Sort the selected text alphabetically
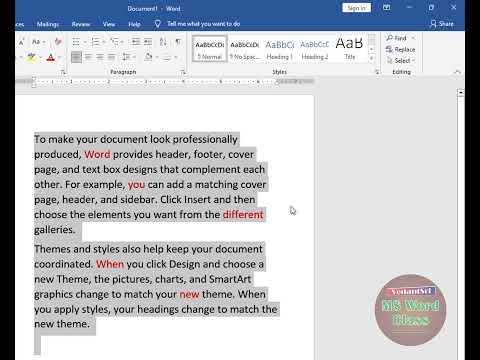Viewport: 480px width, 360px height. [x=163, y=42]
